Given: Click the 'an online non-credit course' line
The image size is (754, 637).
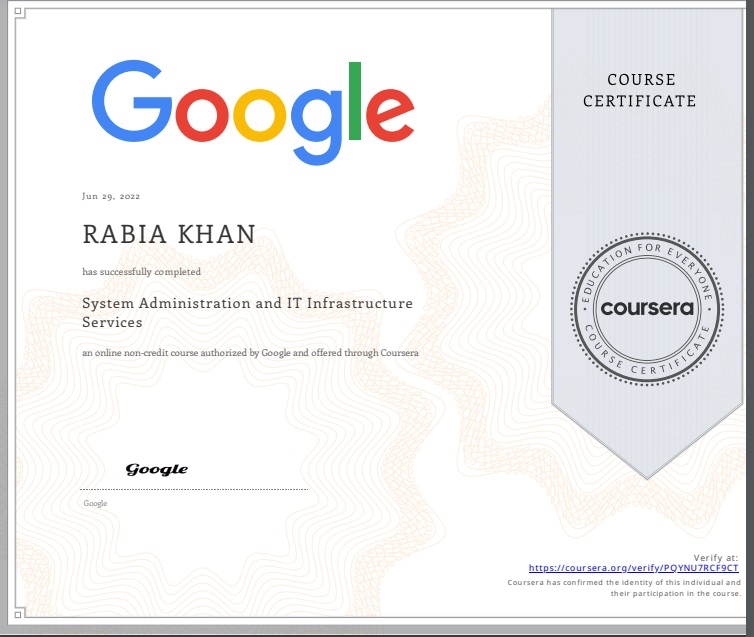Looking at the screenshot, I should [x=250, y=353].
